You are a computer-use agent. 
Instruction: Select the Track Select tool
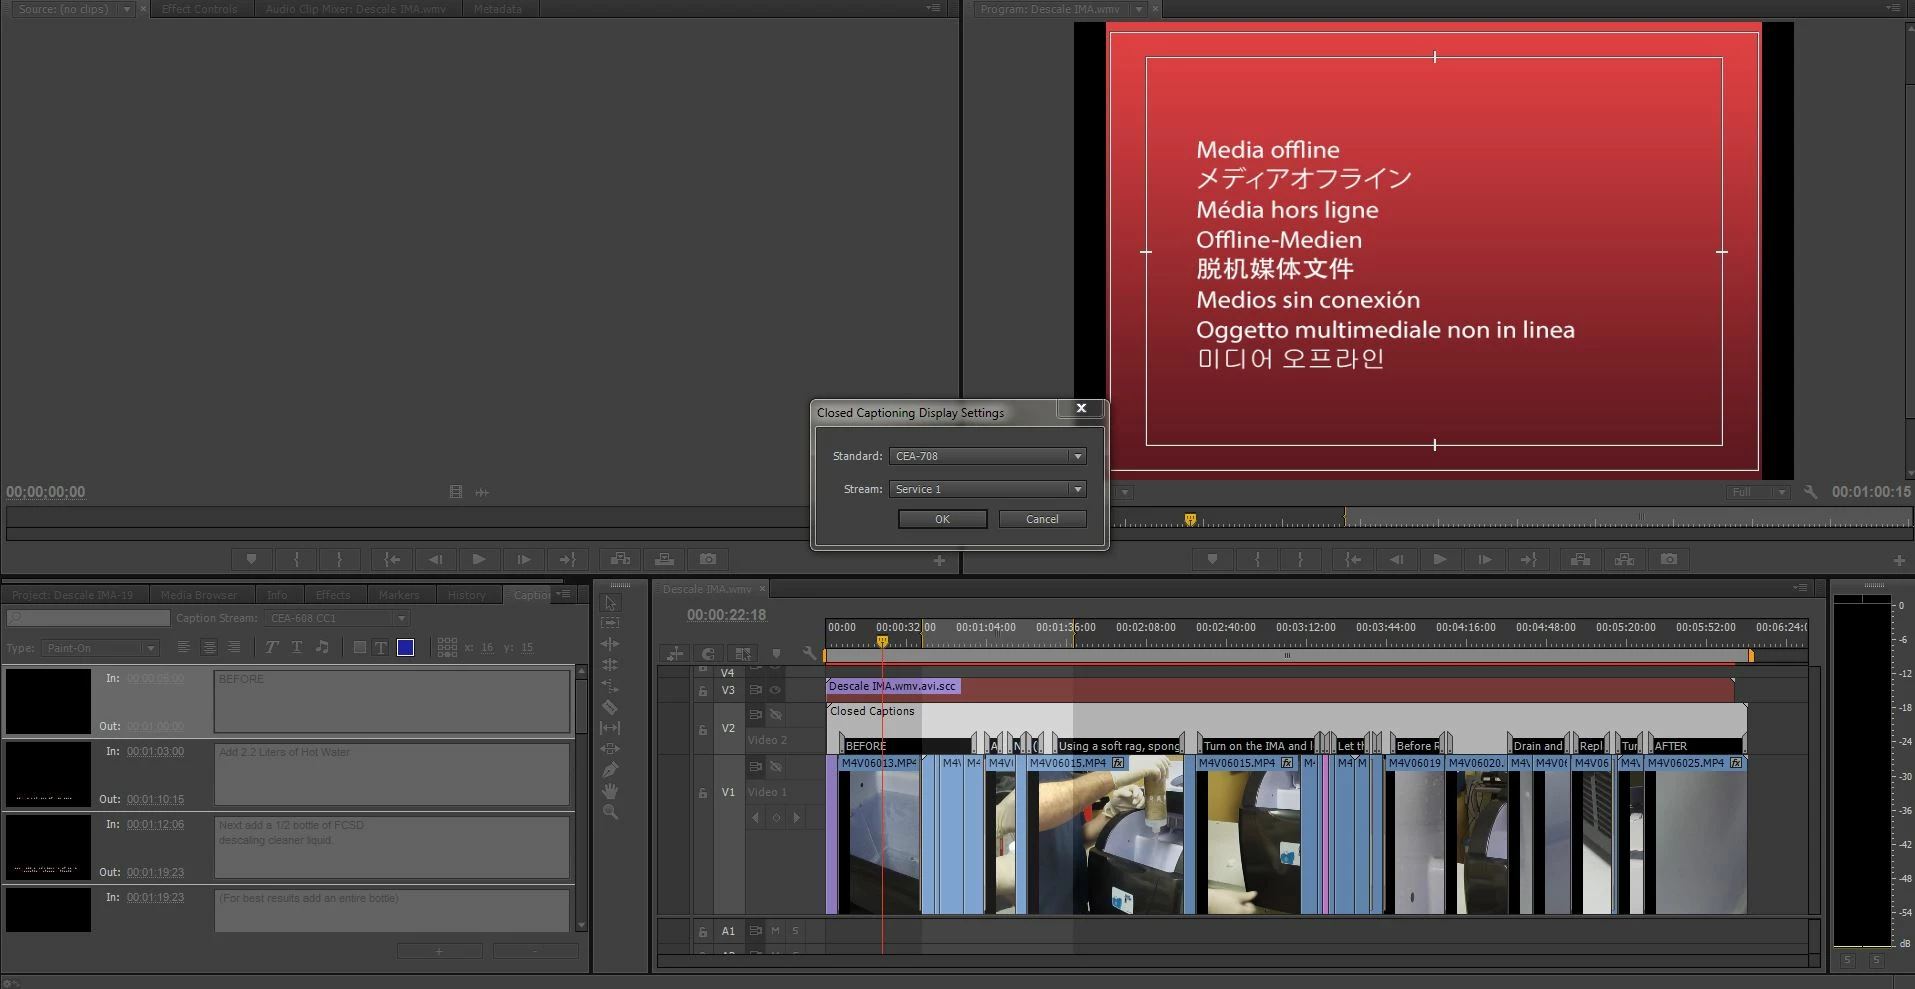(x=610, y=623)
